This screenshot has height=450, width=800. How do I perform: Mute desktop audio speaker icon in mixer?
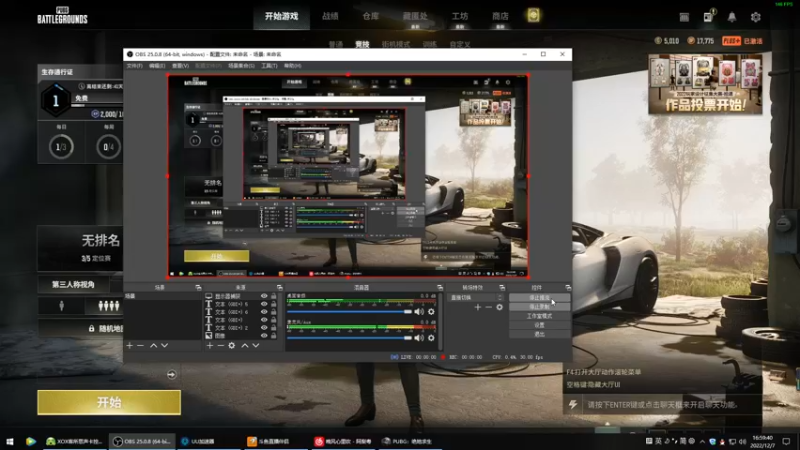[419, 311]
